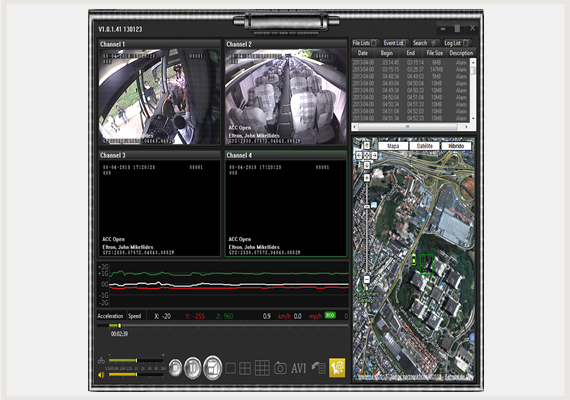Image resolution: width=570 pixels, height=400 pixels.
Task: Switch the map to Satélite view
Action: point(424,146)
